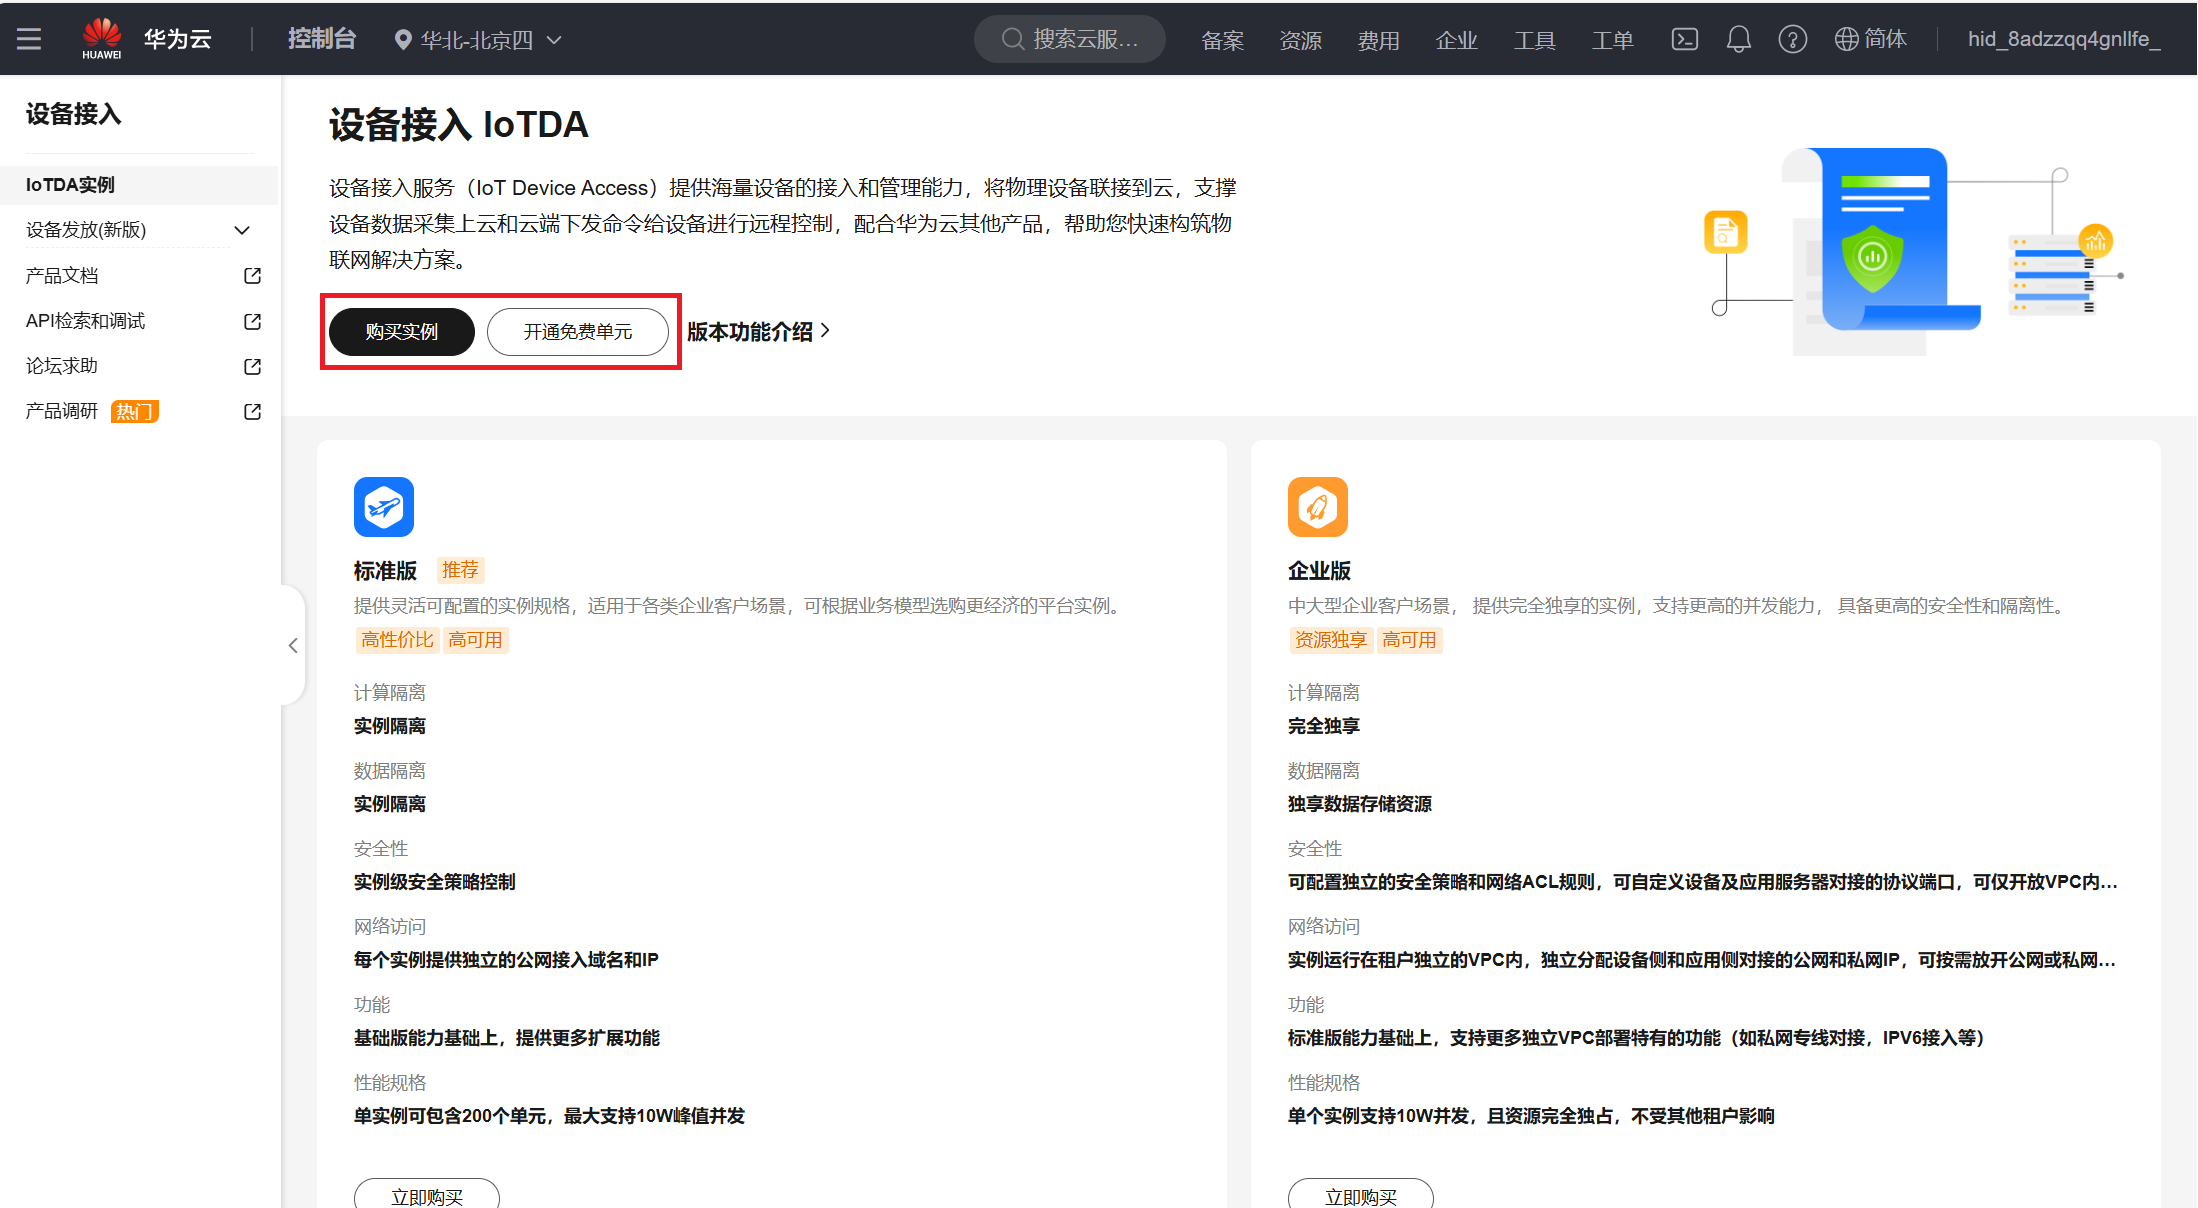
Task: Open the help question mark icon
Action: coord(1792,39)
